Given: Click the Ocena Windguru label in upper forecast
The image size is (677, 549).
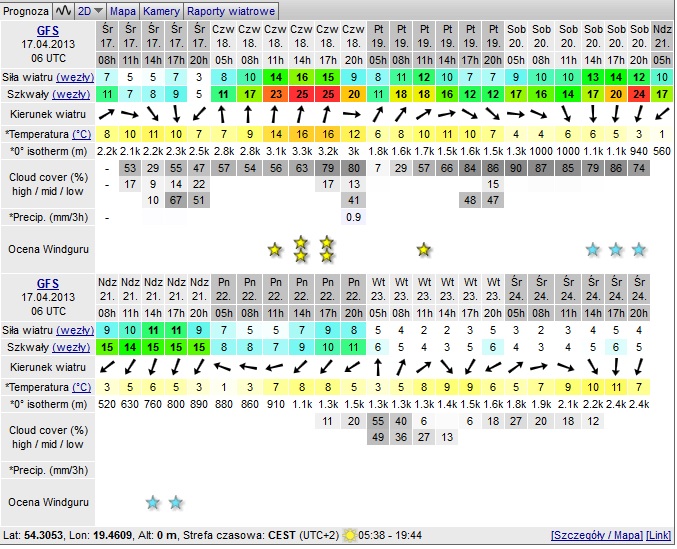Looking at the screenshot, I should click(x=48, y=249).
